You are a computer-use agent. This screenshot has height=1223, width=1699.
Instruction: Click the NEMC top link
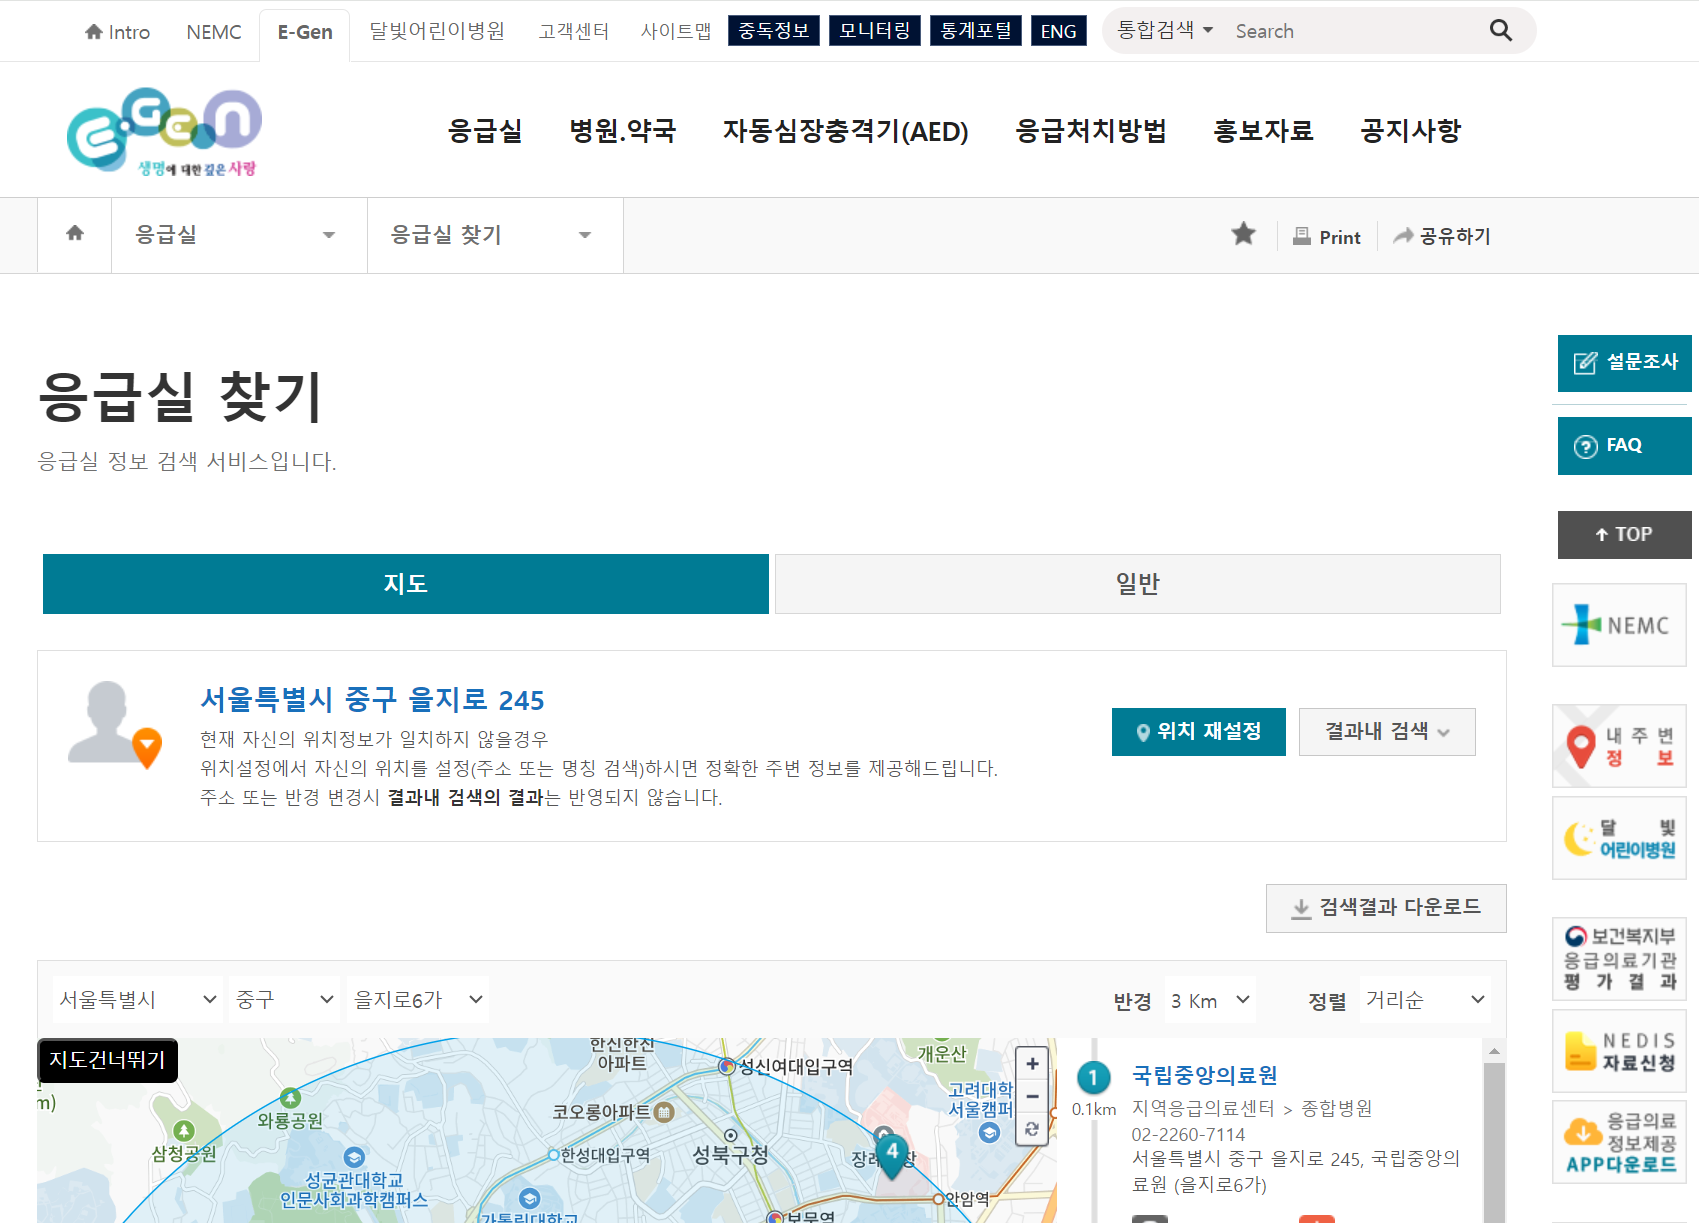pos(214,32)
